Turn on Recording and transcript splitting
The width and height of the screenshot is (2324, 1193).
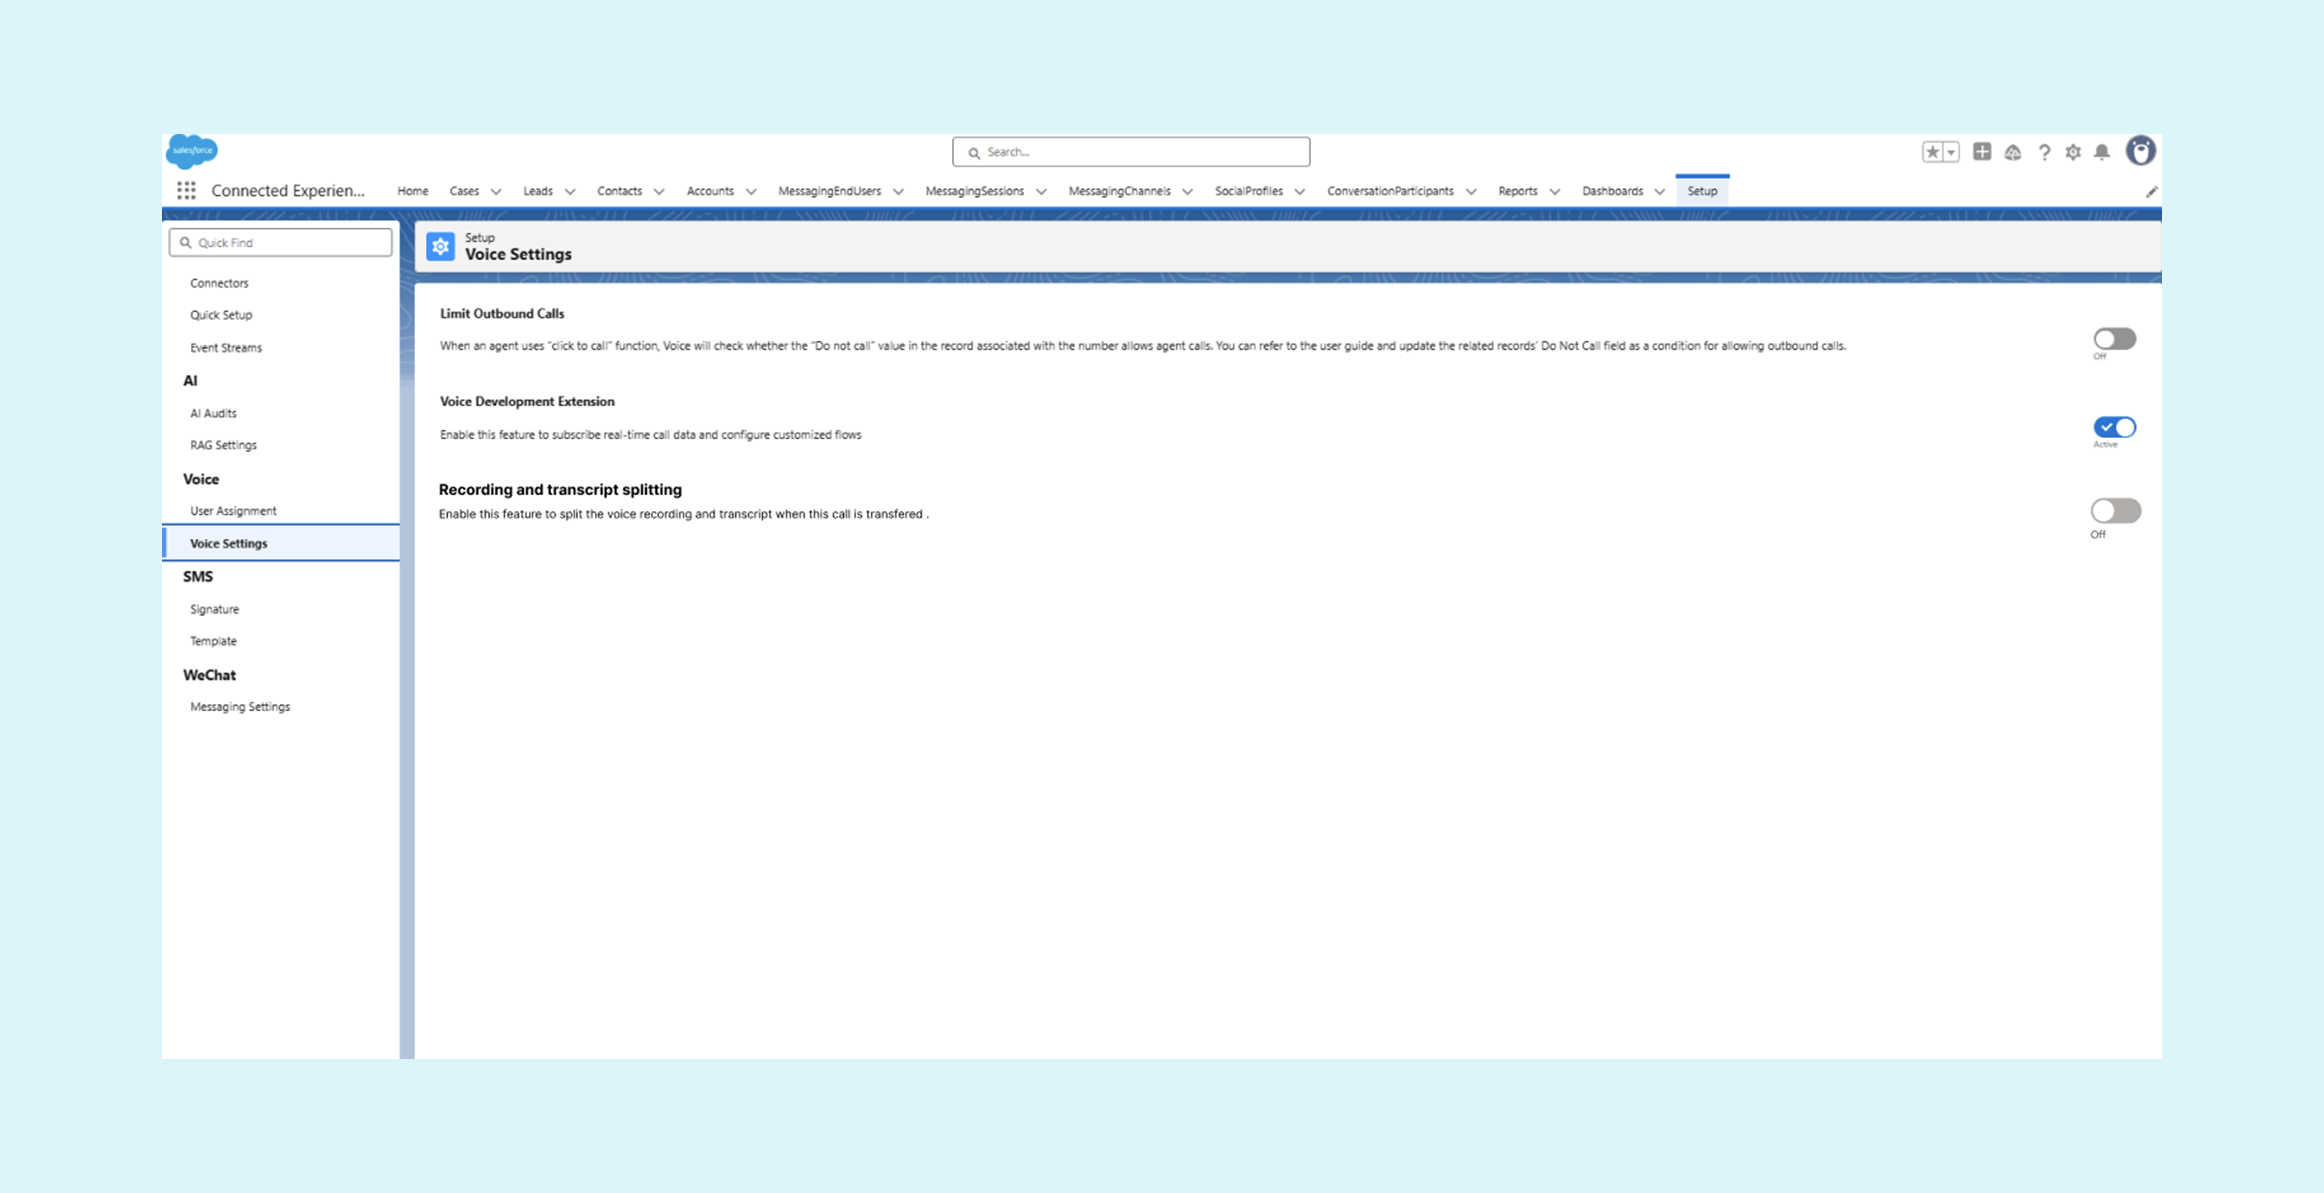[x=2115, y=511]
